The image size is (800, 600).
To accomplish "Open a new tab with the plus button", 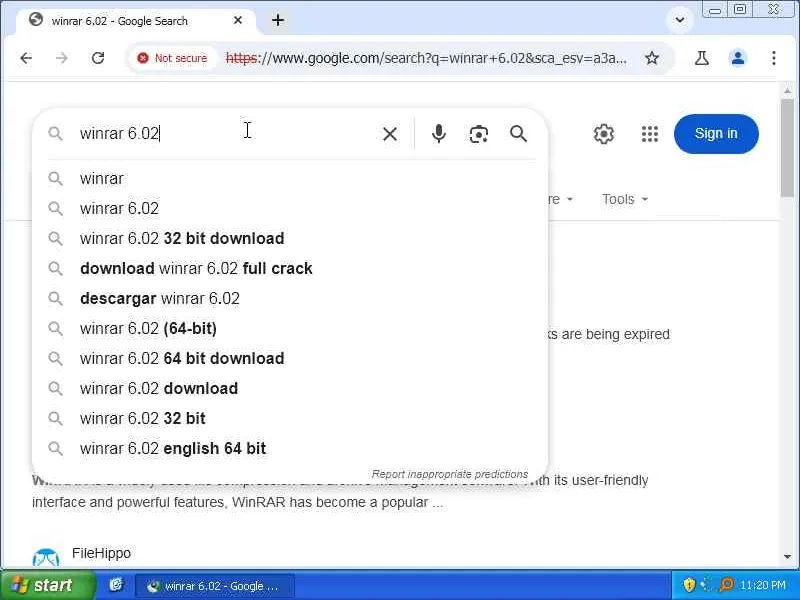I will click(x=278, y=20).
